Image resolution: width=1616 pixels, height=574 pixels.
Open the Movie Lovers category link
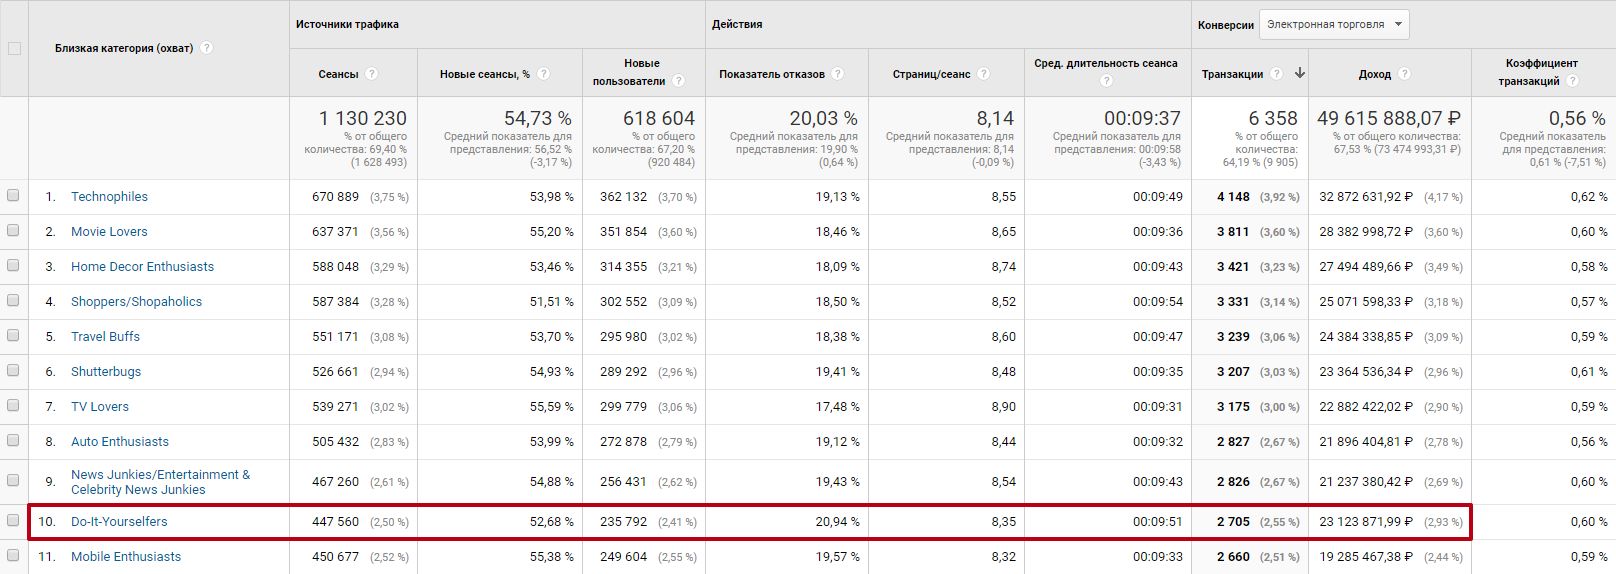tap(109, 232)
